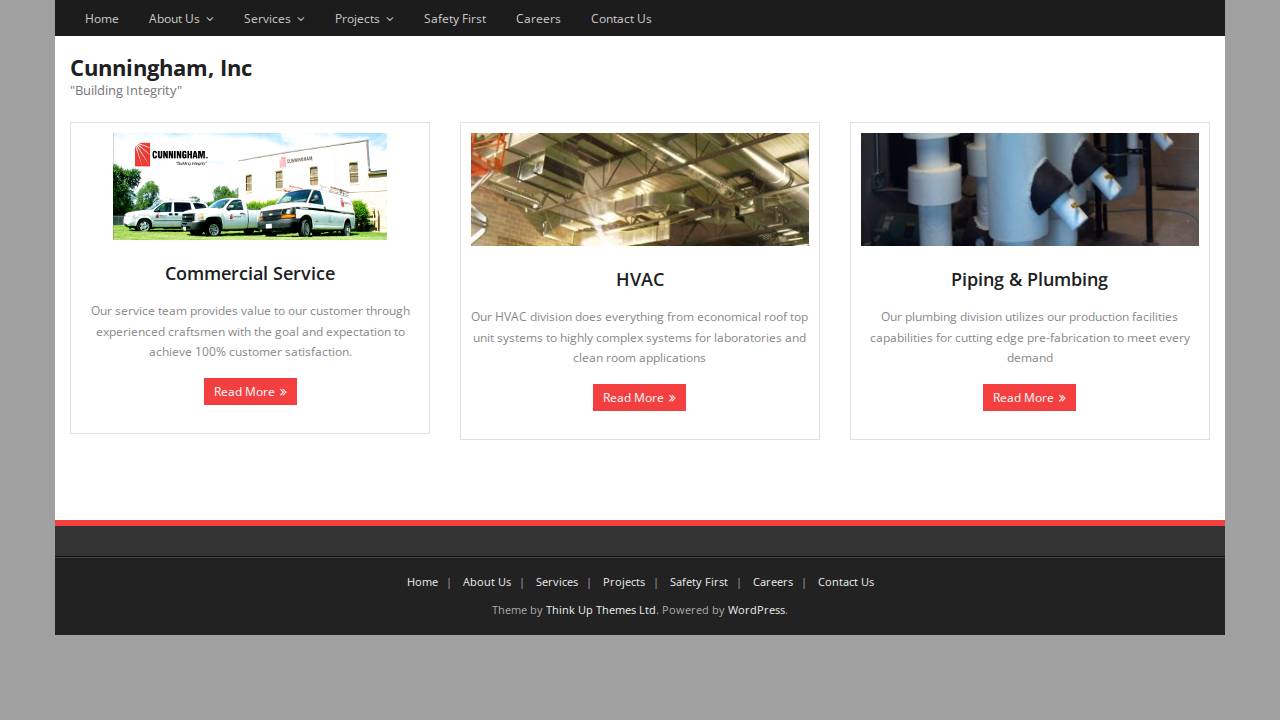Select Contact Us in the top navigation
The height and width of the screenshot is (720, 1280).
621,18
